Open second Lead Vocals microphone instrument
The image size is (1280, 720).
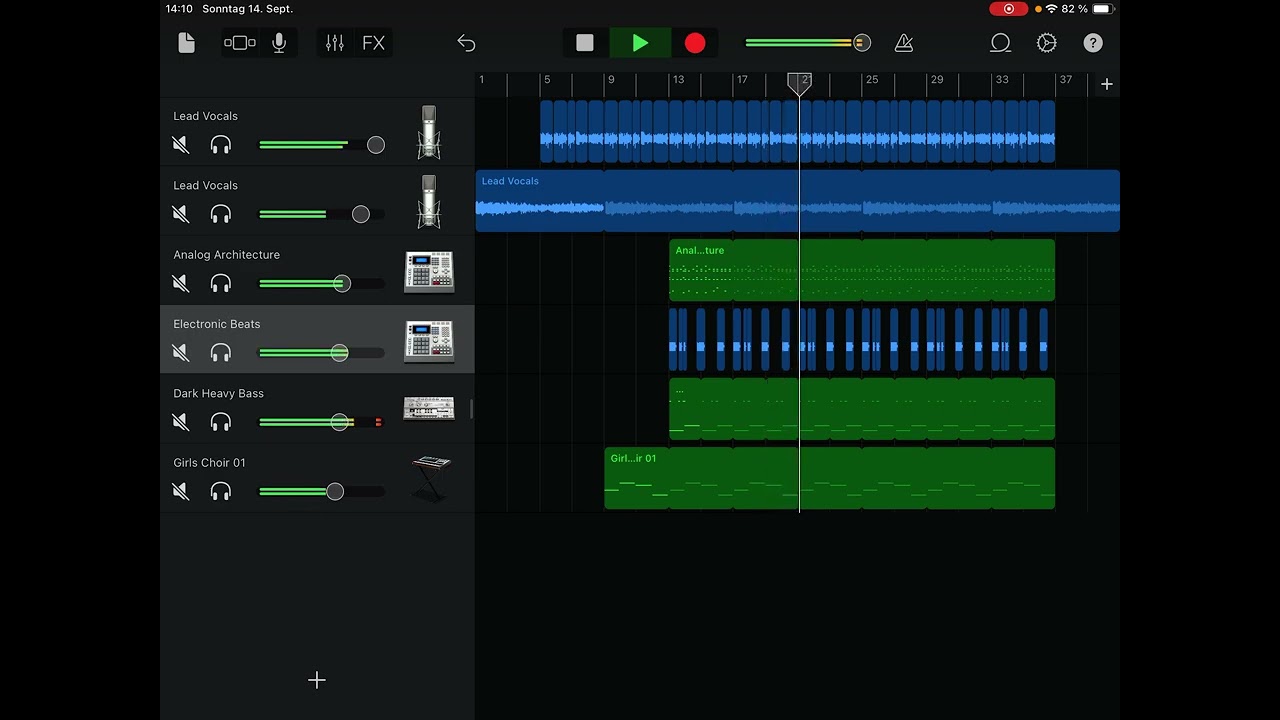point(429,201)
